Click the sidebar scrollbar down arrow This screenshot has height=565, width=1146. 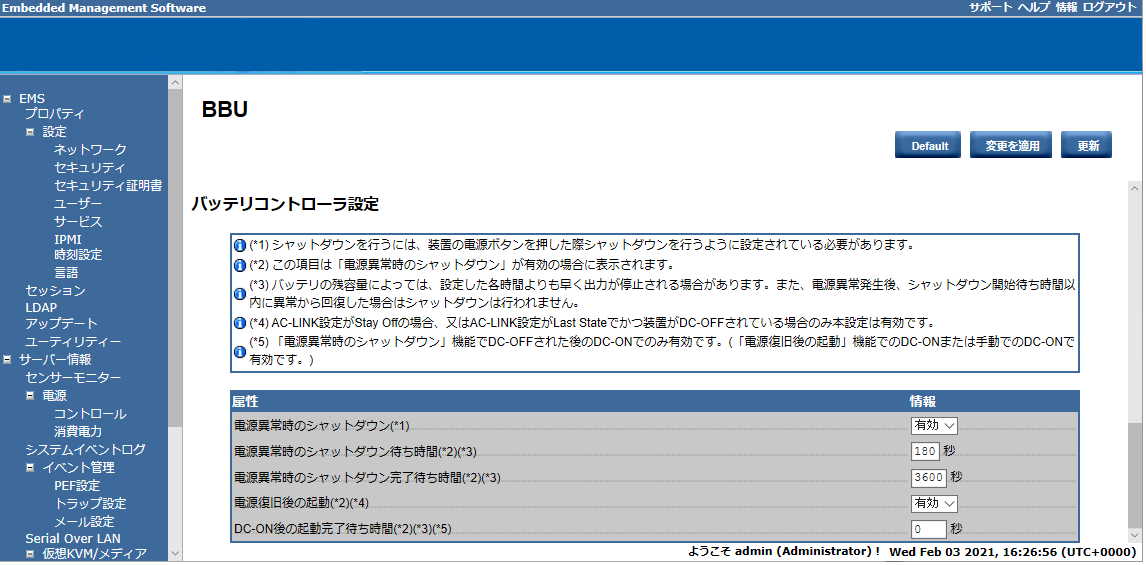(175, 553)
